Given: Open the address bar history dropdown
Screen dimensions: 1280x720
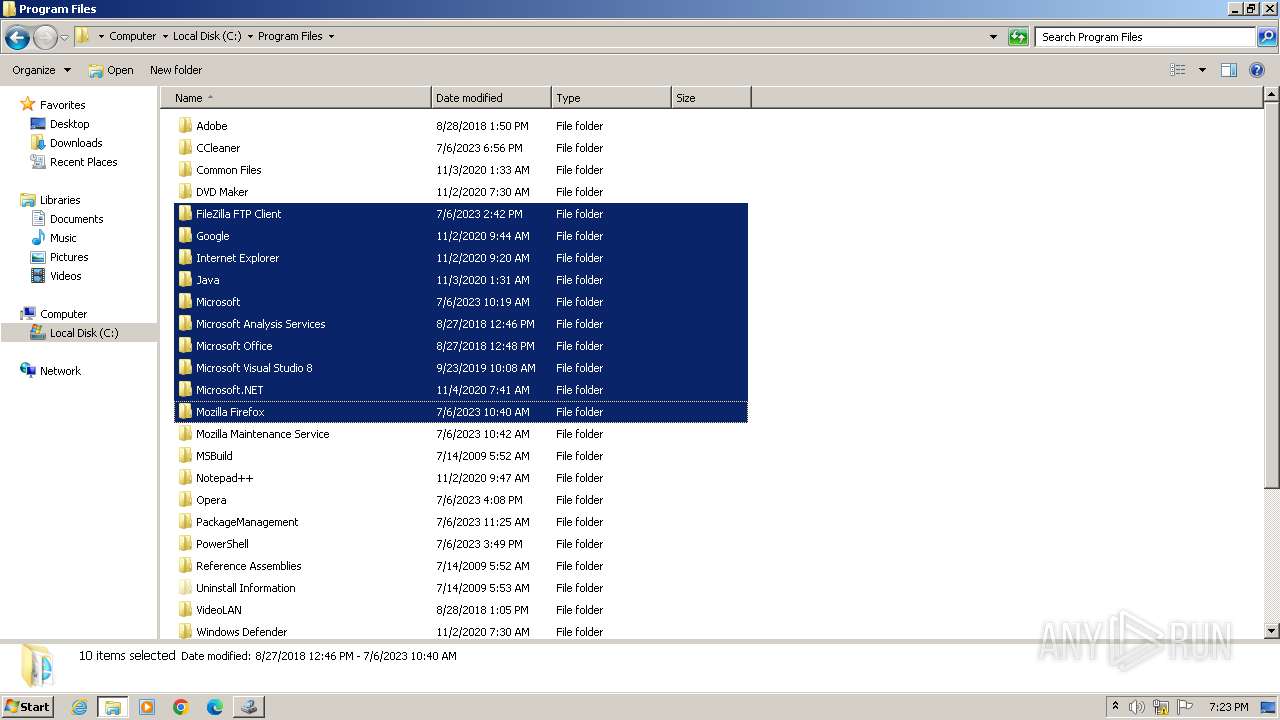Looking at the screenshot, I should pyautogui.click(x=993, y=37).
